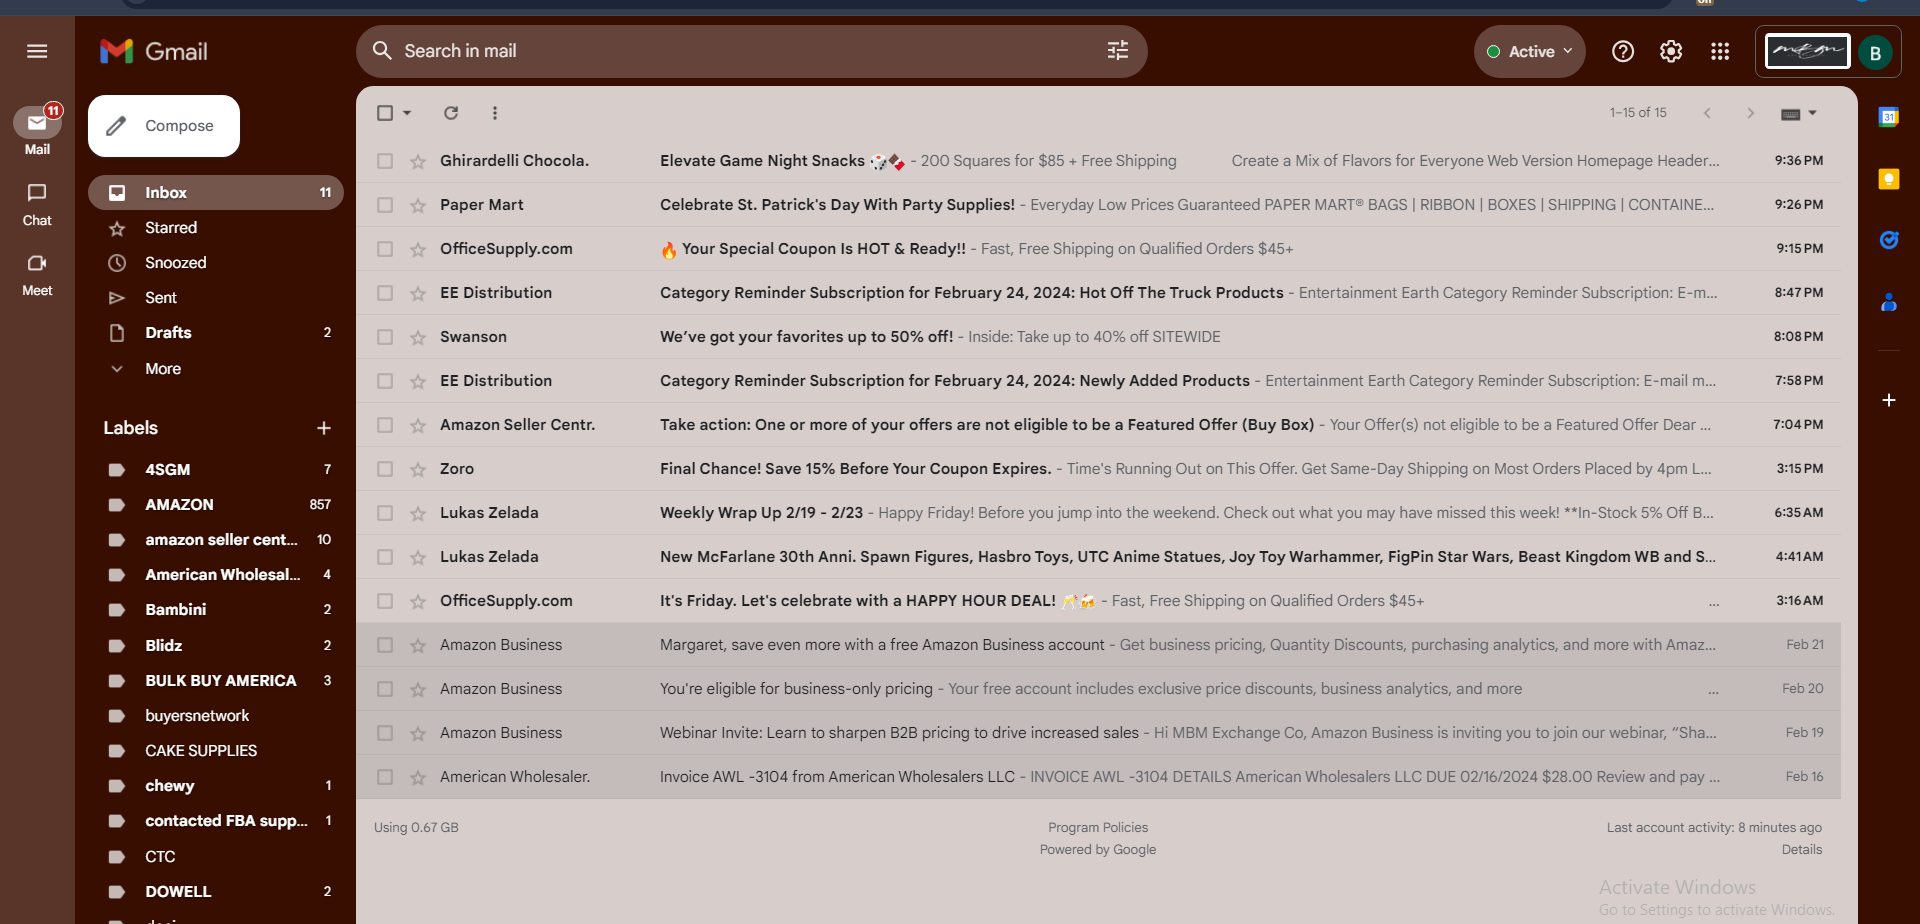This screenshot has width=1920, height=924.
Task: Select OfficeSupply.com Special Coupon email checkbox
Action: click(385, 249)
